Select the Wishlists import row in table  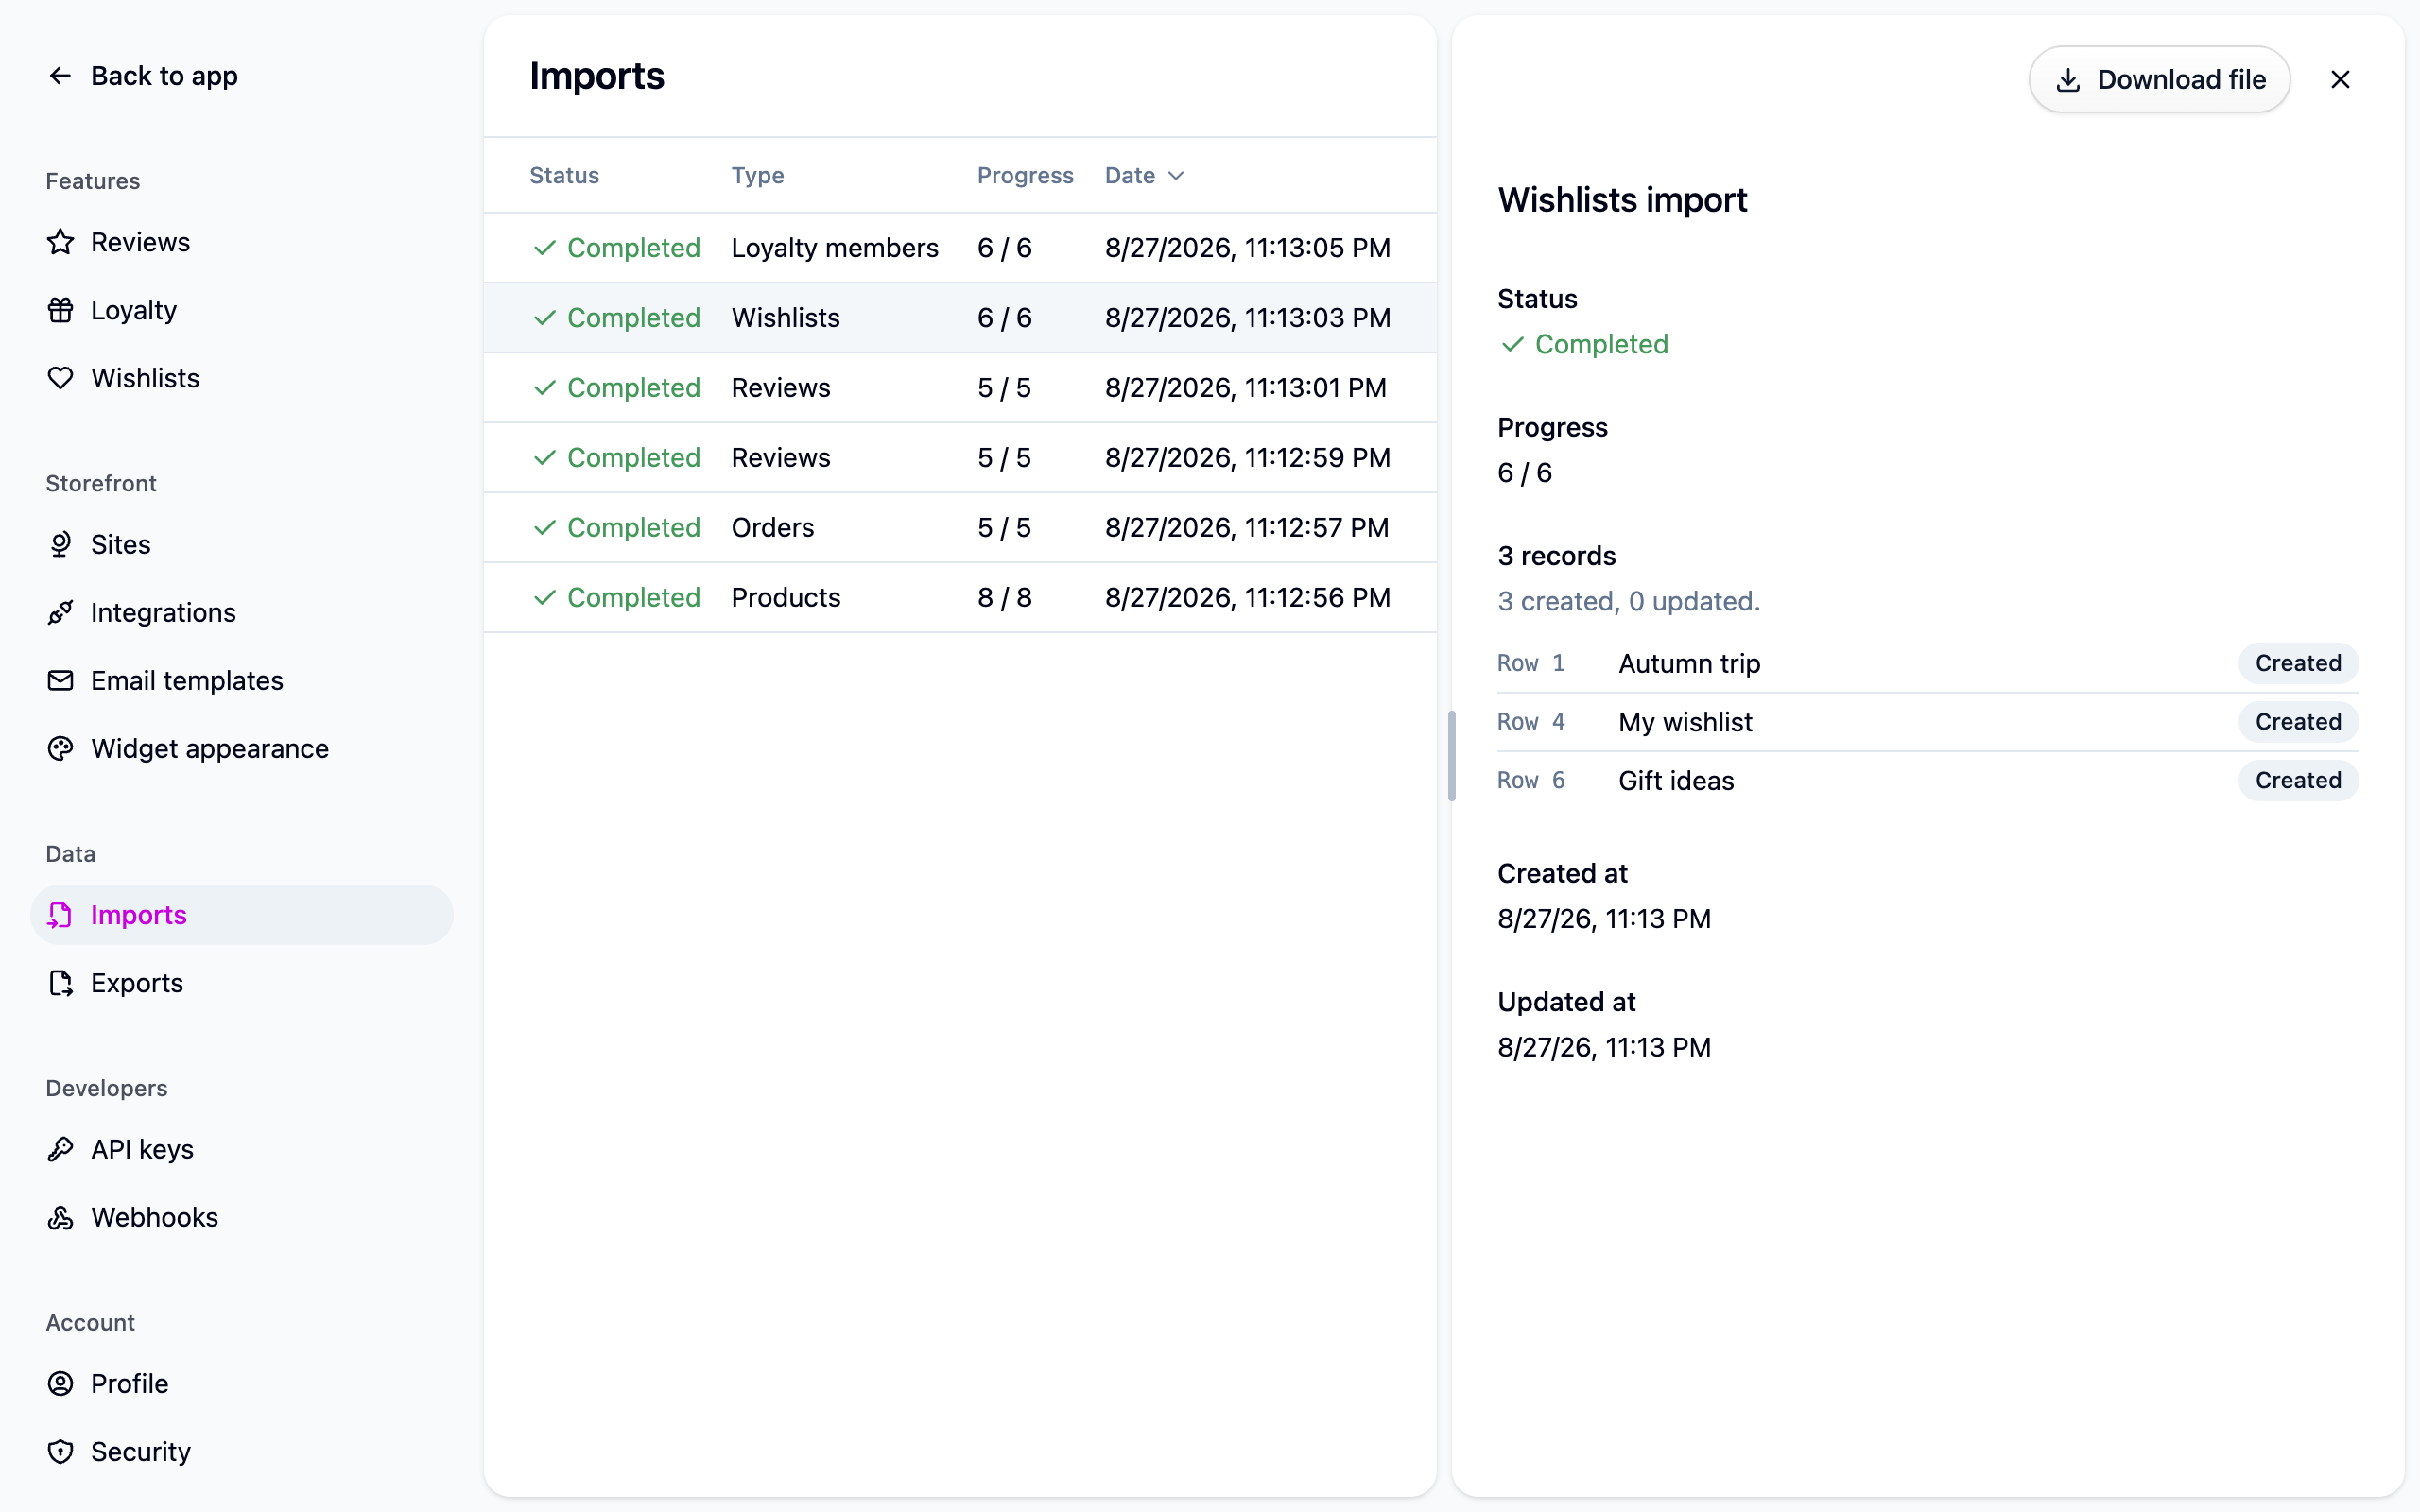[x=960, y=318]
